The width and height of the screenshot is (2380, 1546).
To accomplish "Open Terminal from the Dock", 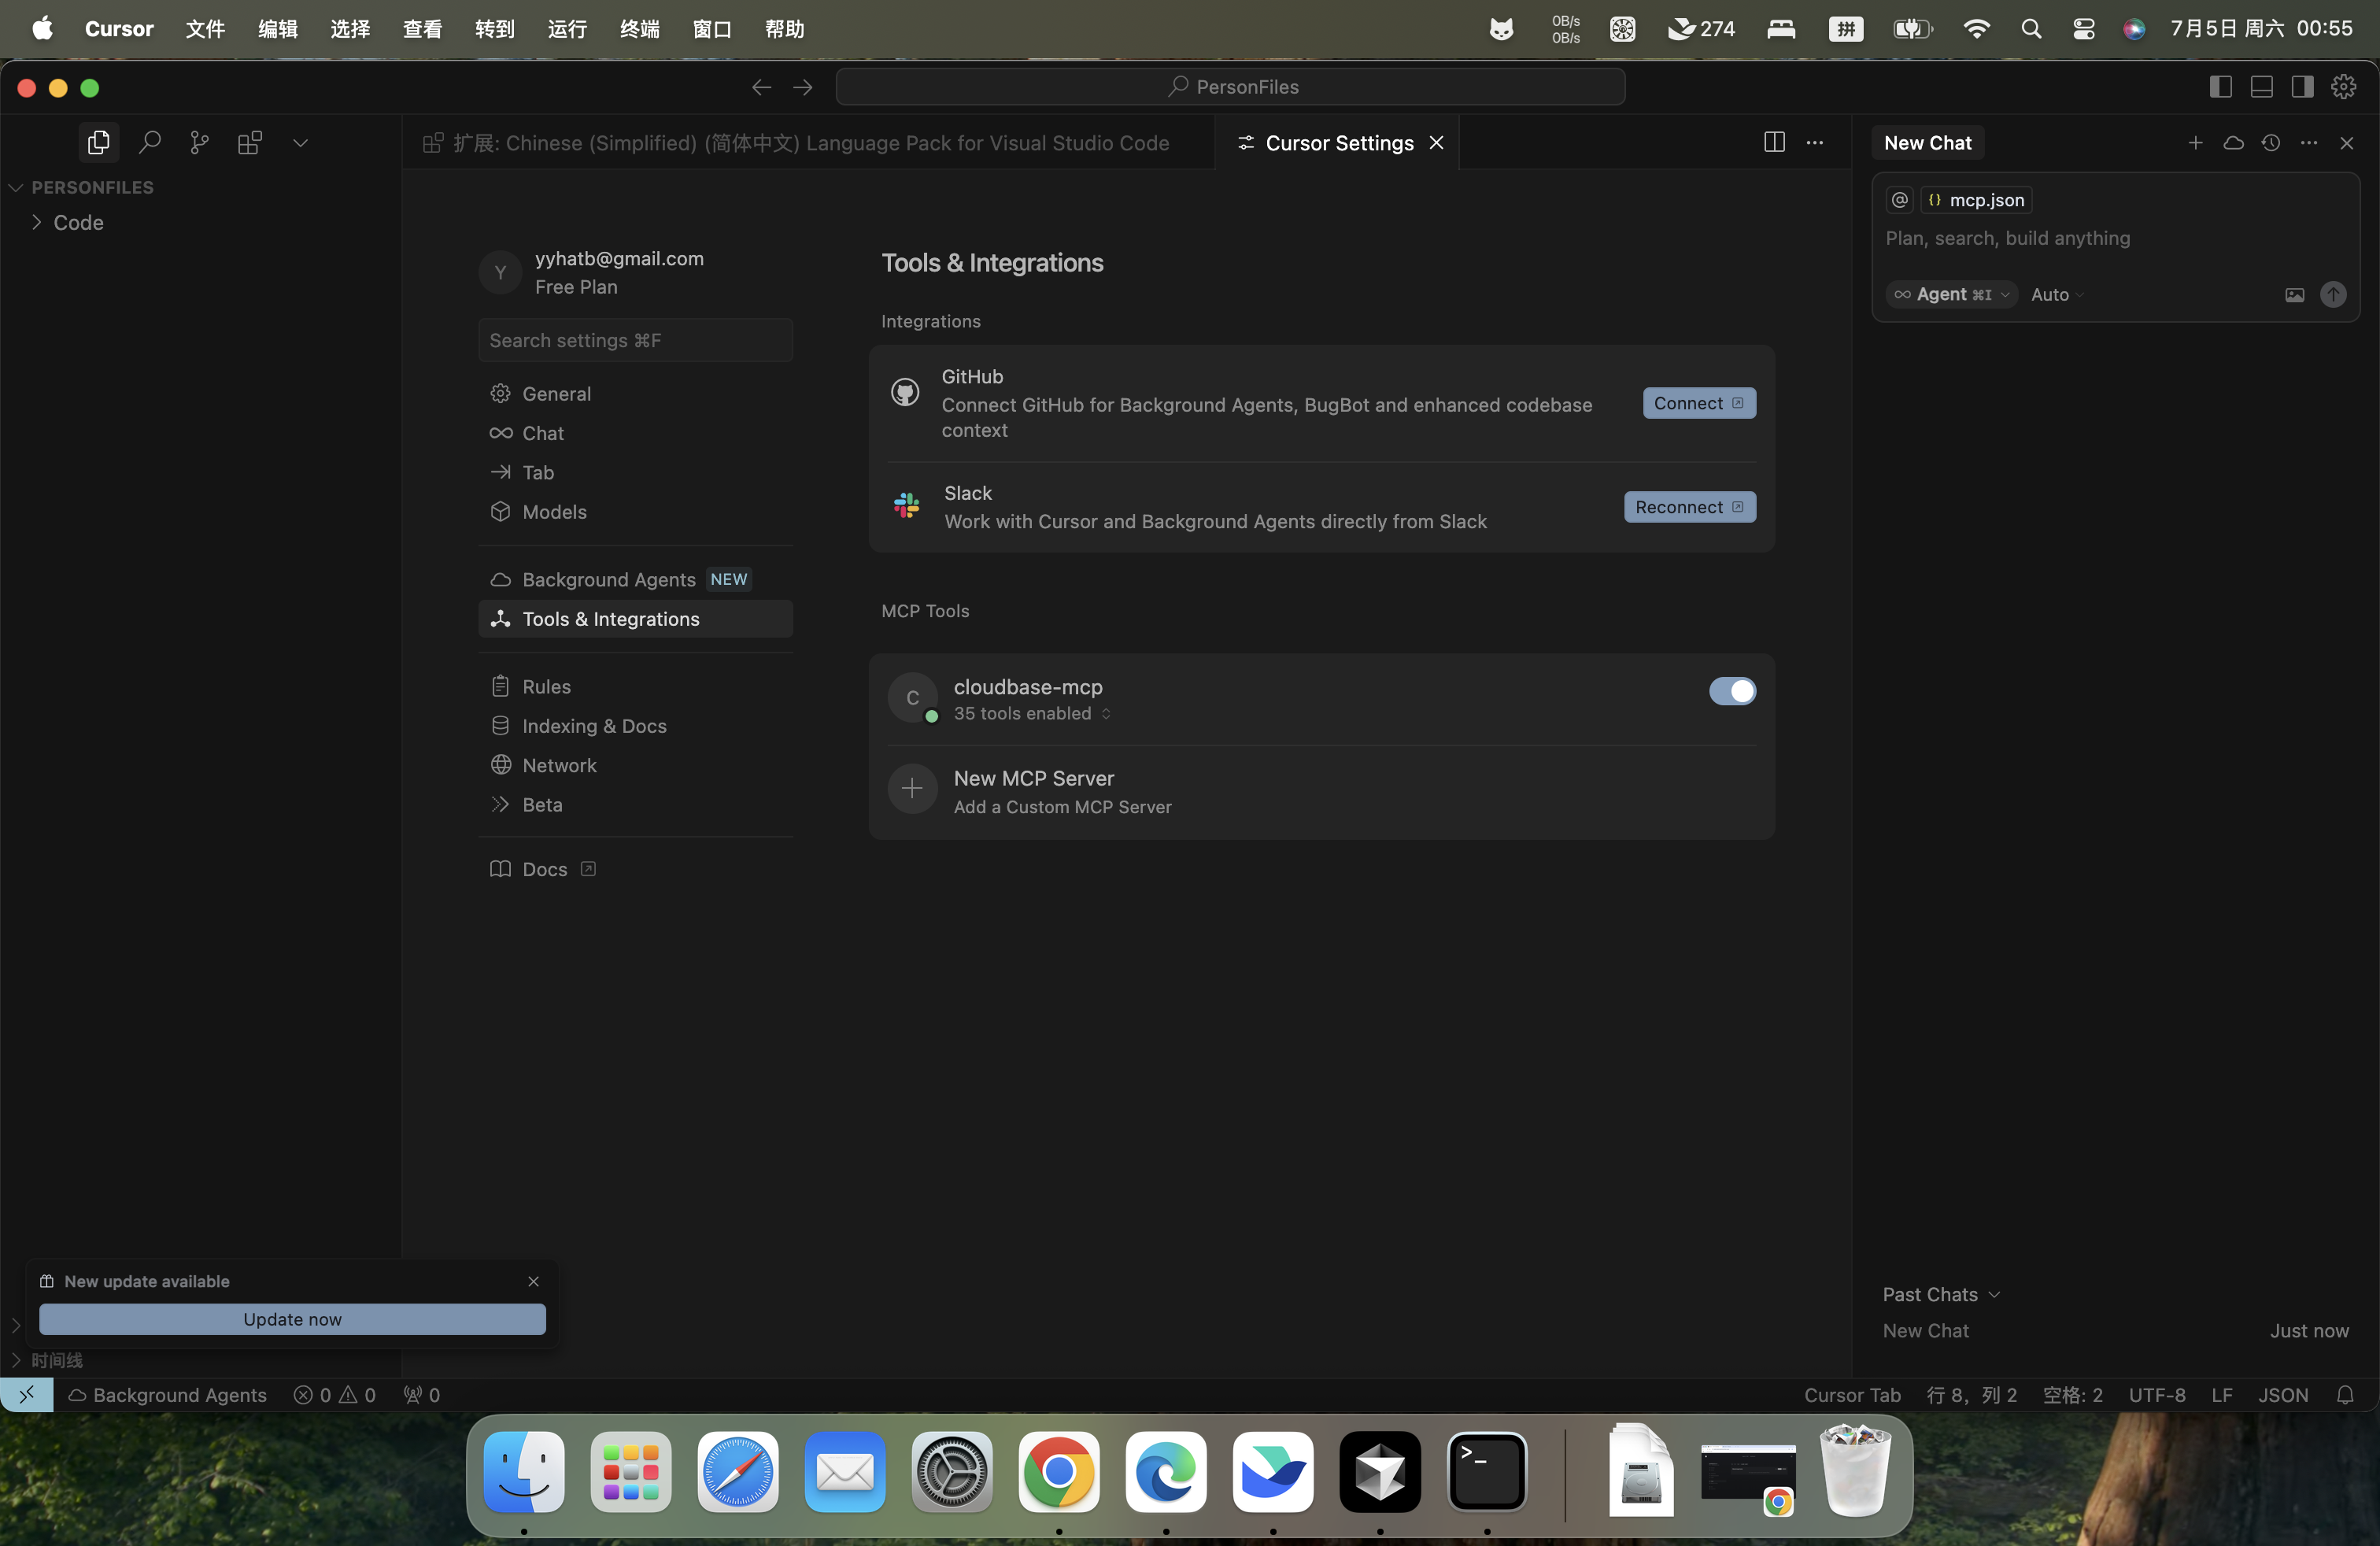I will (x=1487, y=1472).
